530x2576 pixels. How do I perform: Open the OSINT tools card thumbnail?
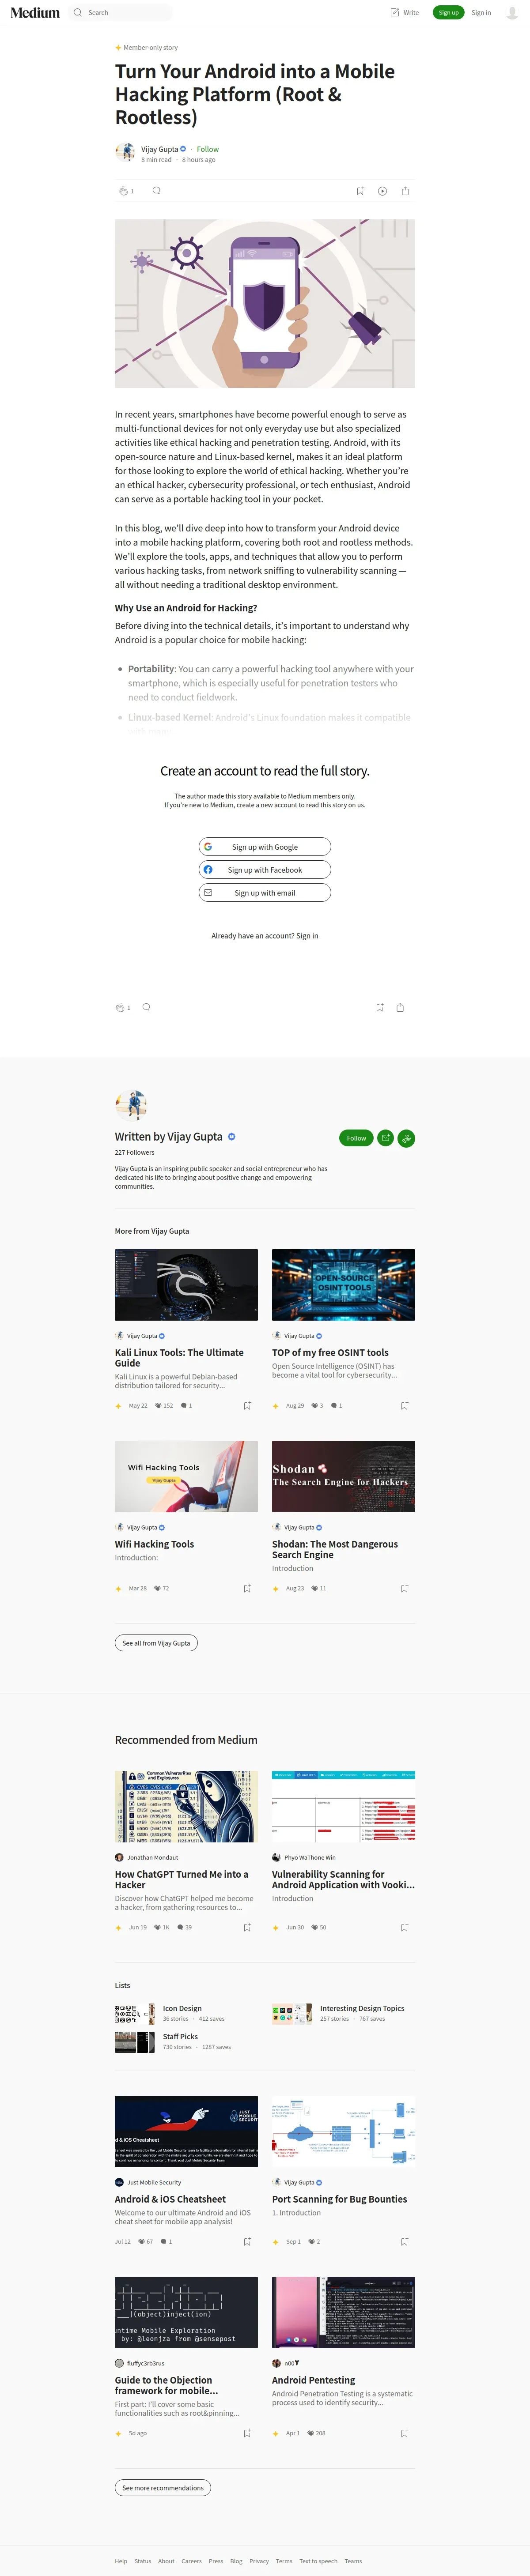[343, 1285]
